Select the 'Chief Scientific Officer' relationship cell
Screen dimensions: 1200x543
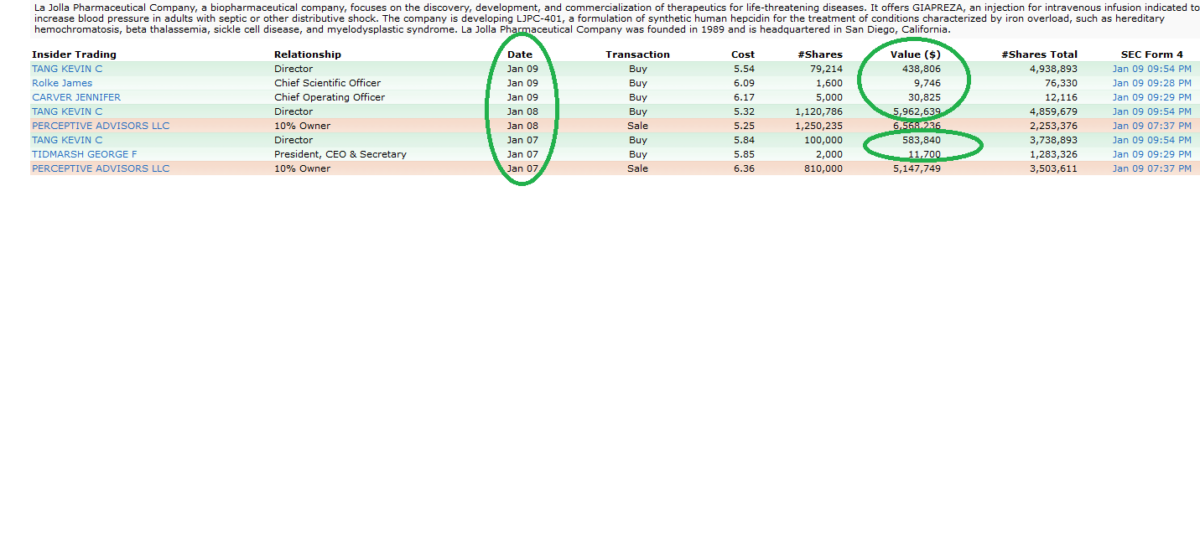(x=327, y=83)
